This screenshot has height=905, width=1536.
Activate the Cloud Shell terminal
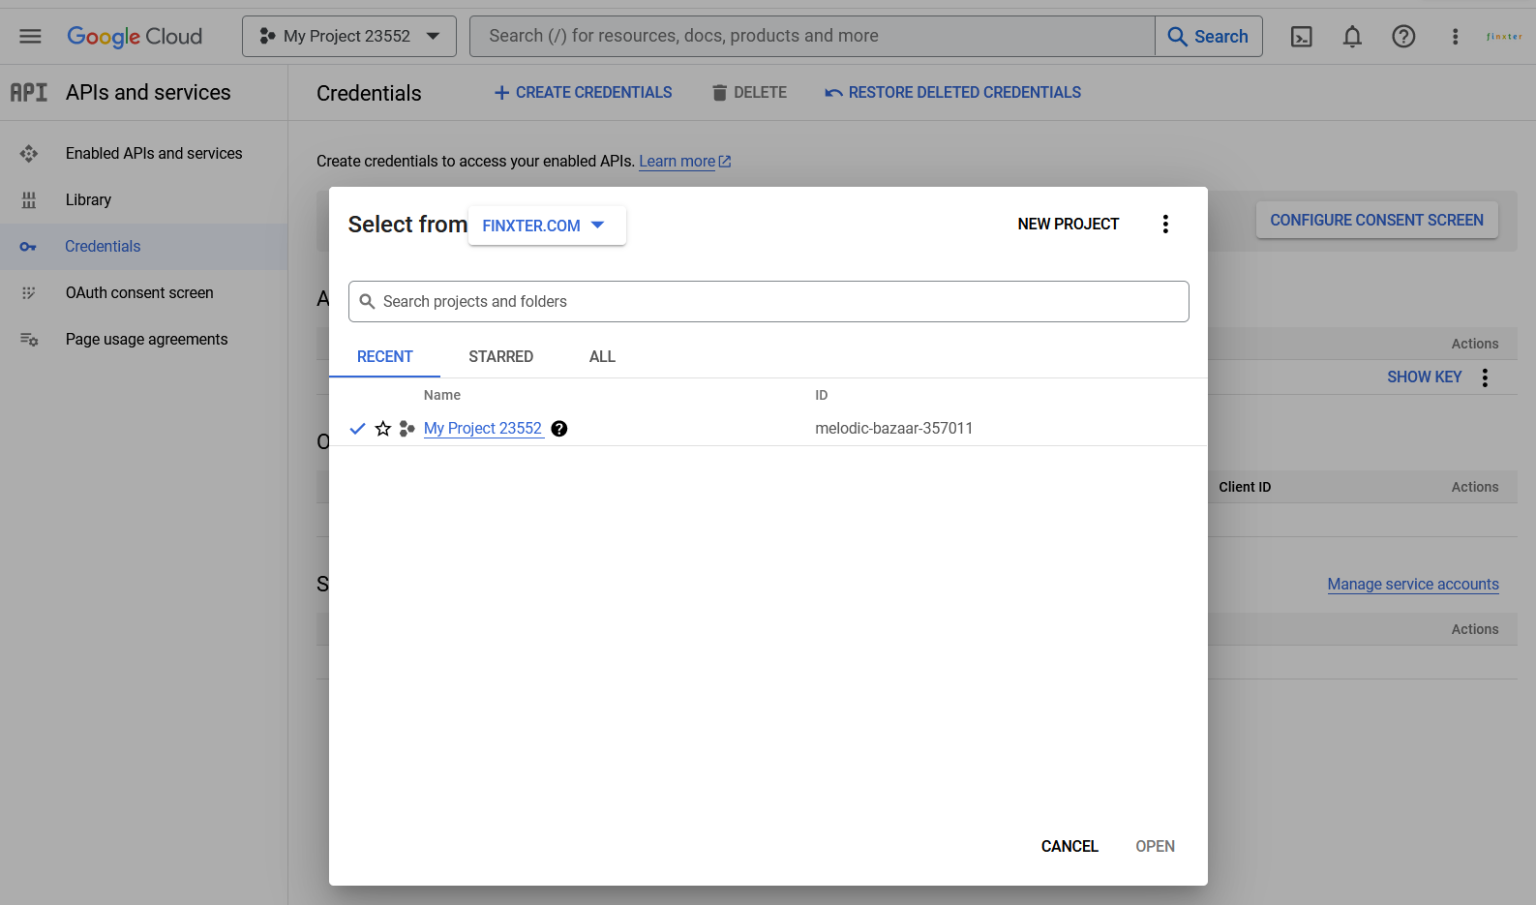(x=1301, y=36)
